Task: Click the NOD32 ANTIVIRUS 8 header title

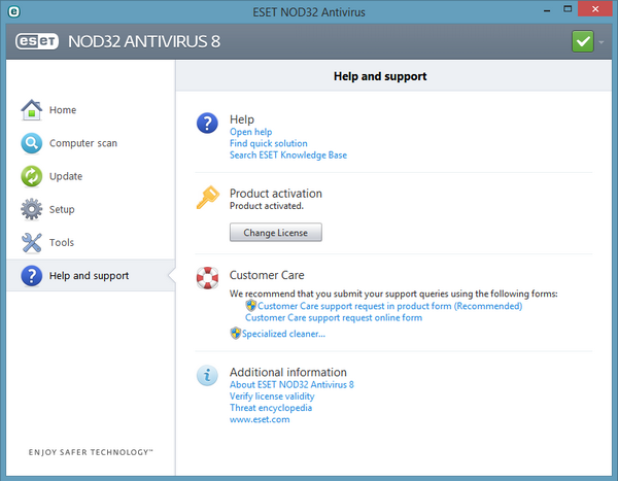Action: tap(144, 41)
